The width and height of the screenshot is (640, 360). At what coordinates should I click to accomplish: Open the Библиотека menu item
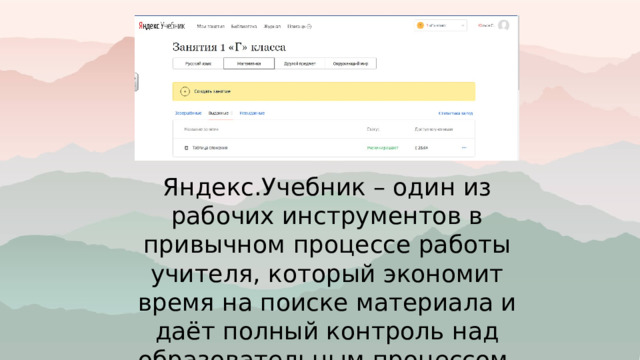click(244, 26)
